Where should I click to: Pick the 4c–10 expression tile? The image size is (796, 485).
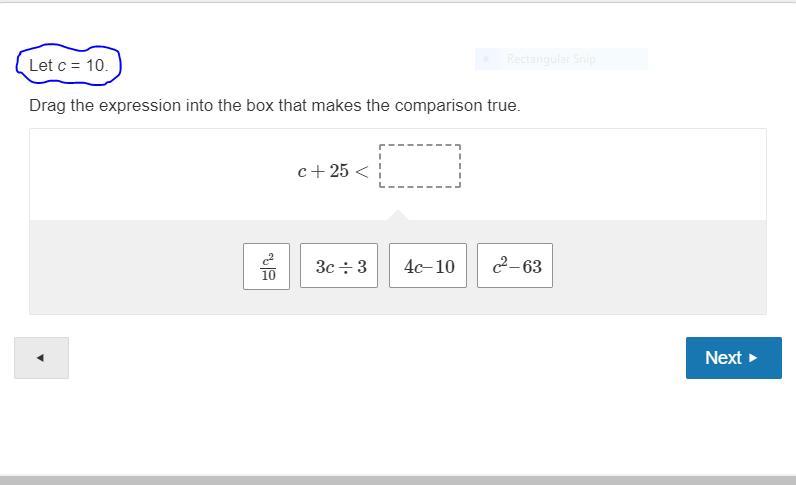428,266
